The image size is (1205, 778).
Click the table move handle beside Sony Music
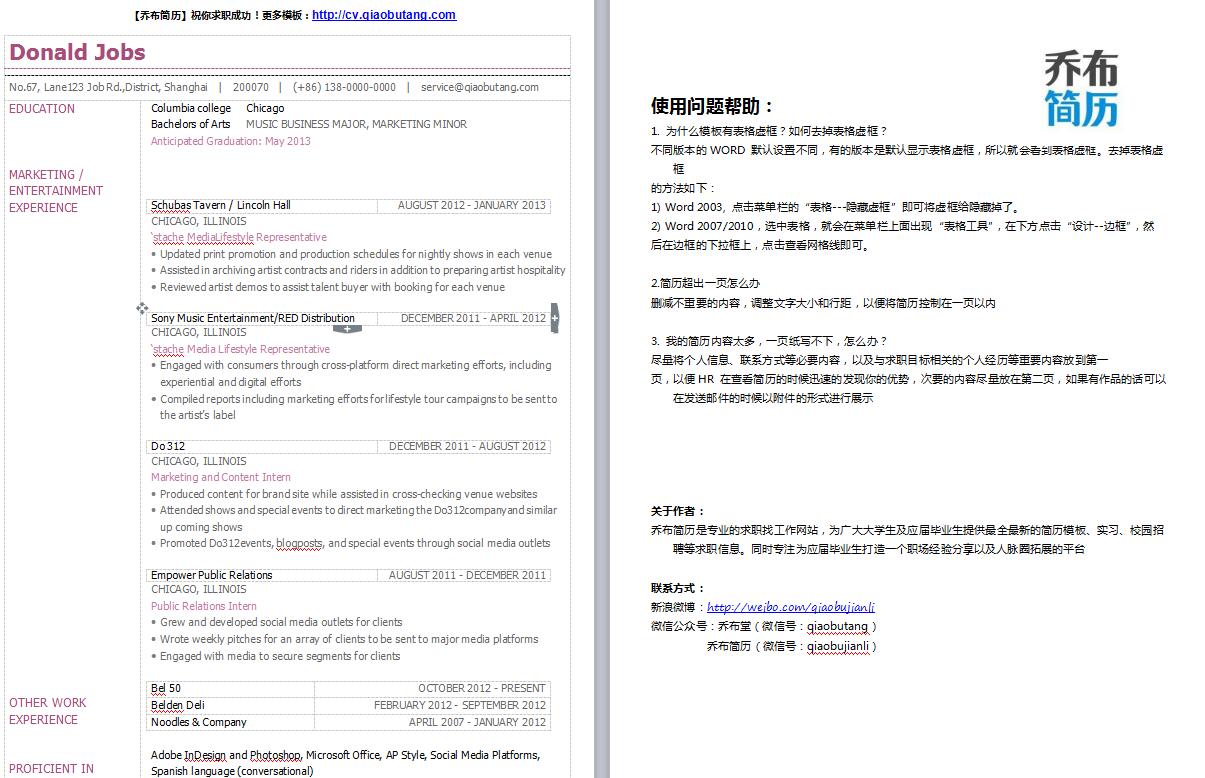(x=142, y=309)
